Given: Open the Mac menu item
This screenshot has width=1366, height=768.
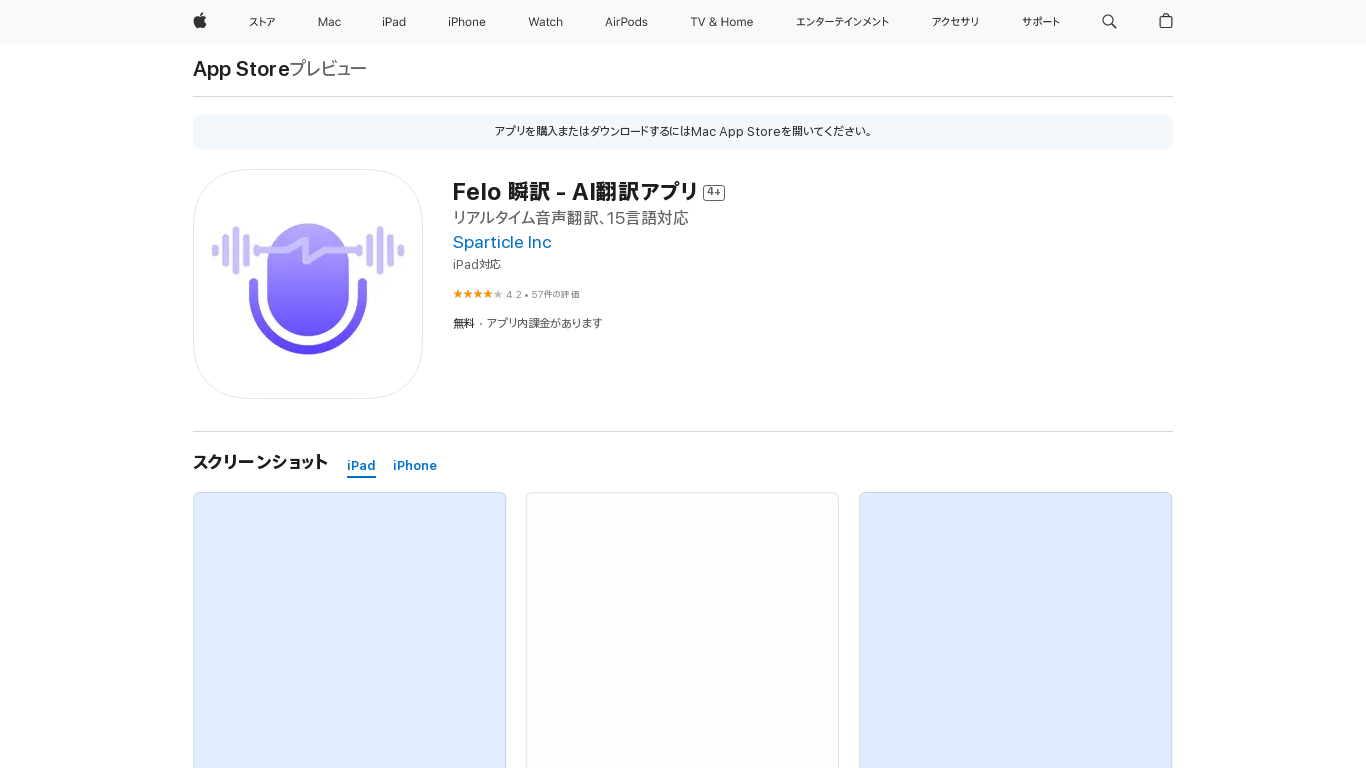Looking at the screenshot, I should pyautogui.click(x=329, y=22).
